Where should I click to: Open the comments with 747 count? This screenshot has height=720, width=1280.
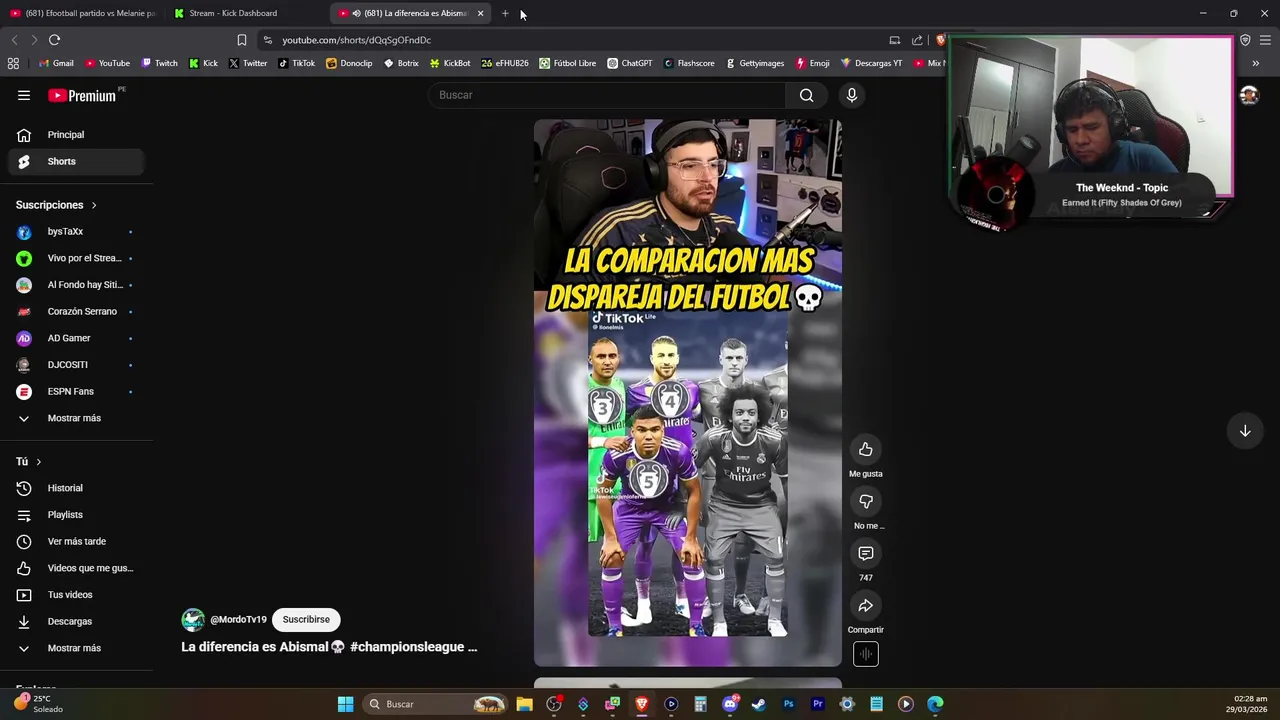[x=866, y=554]
